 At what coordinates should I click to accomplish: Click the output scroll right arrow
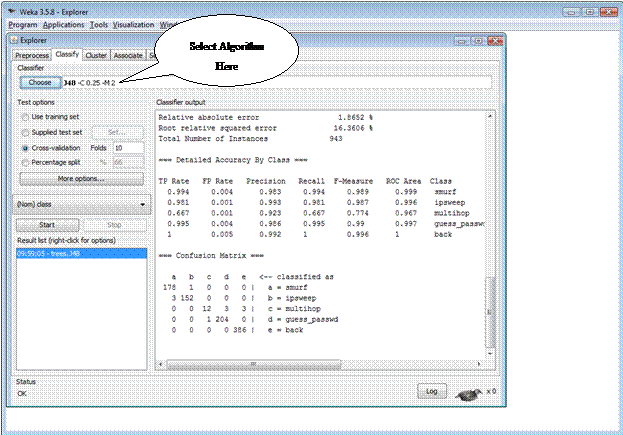pyautogui.click(x=479, y=364)
